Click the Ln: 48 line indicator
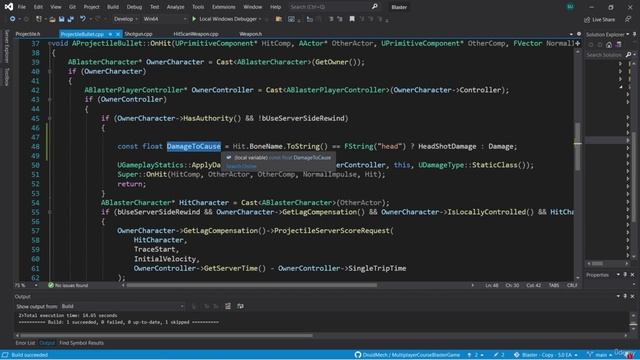Viewport: 640px width, 360px height. 492,285
